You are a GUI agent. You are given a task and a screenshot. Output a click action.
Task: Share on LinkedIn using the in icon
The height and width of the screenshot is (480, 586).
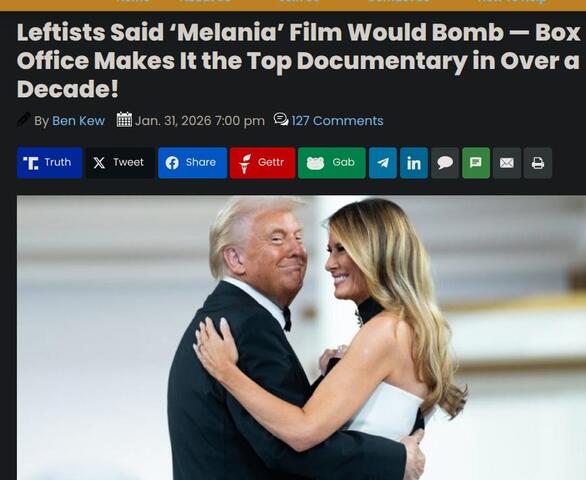(414, 163)
